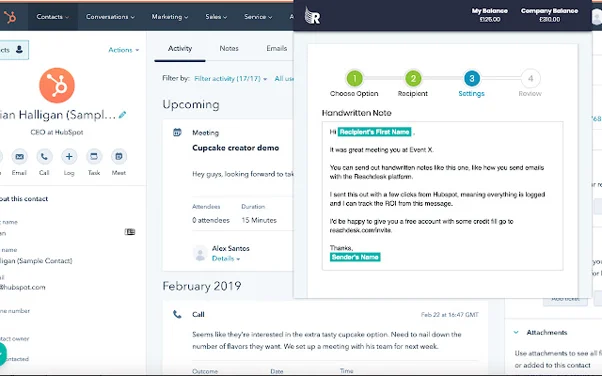The height and width of the screenshot is (376, 602).
Task: Collapse the Attachments section chevron
Action: point(516,332)
